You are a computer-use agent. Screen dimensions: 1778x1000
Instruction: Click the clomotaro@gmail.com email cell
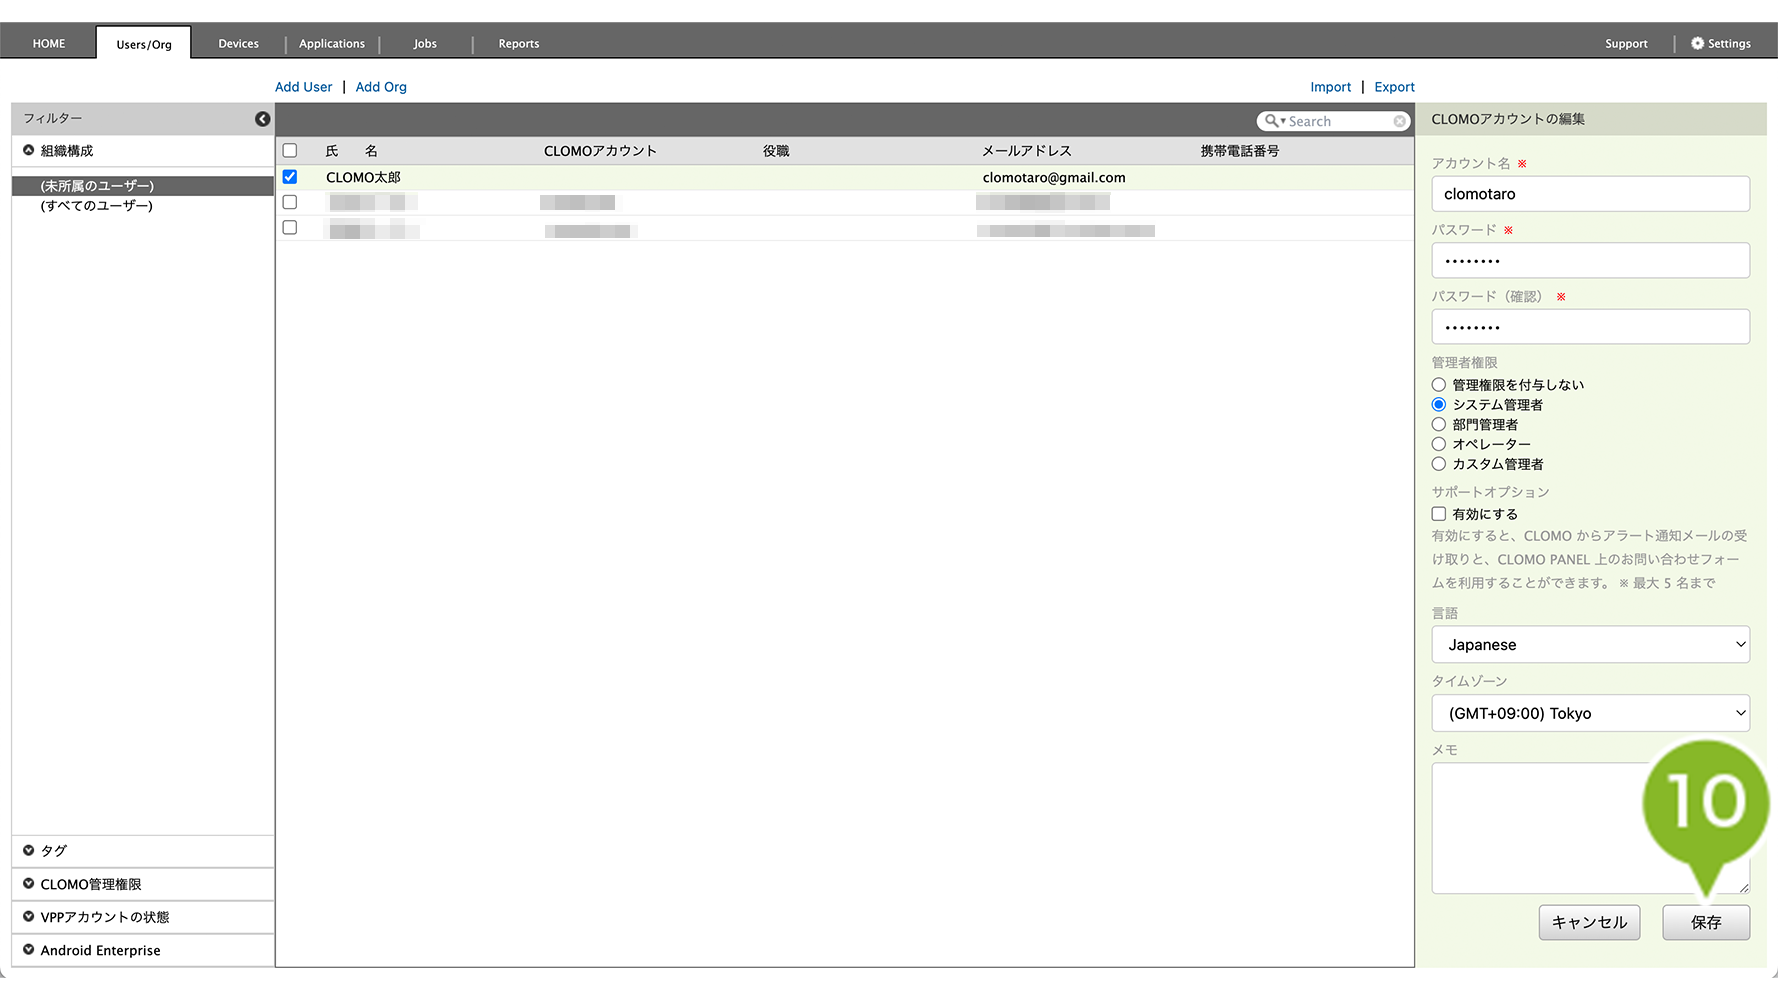[x=1054, y=177]
